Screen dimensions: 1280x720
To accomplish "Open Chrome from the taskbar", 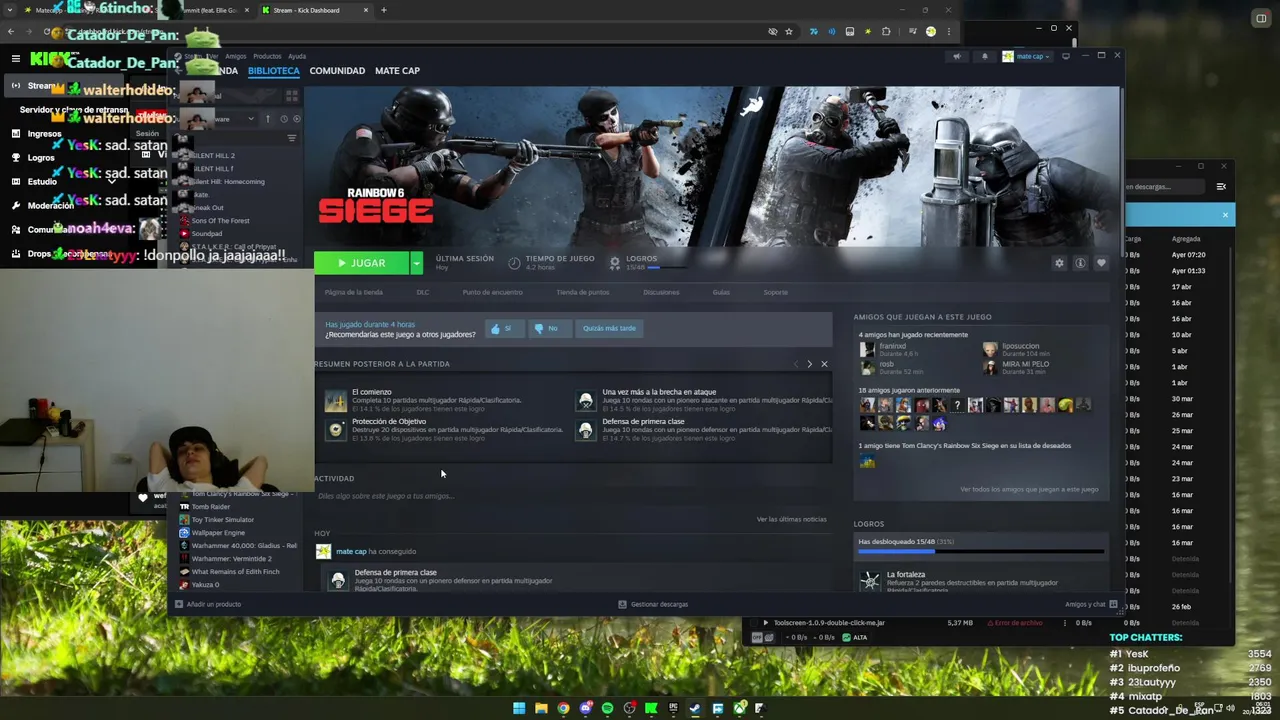I will tap(563, 708).
